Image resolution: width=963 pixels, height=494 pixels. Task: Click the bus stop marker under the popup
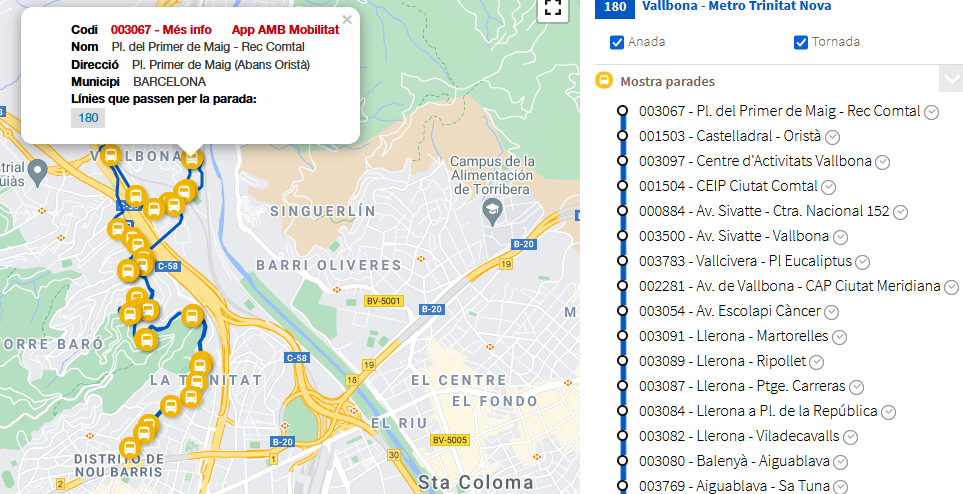pyautogui.click(x=191, y=157)
